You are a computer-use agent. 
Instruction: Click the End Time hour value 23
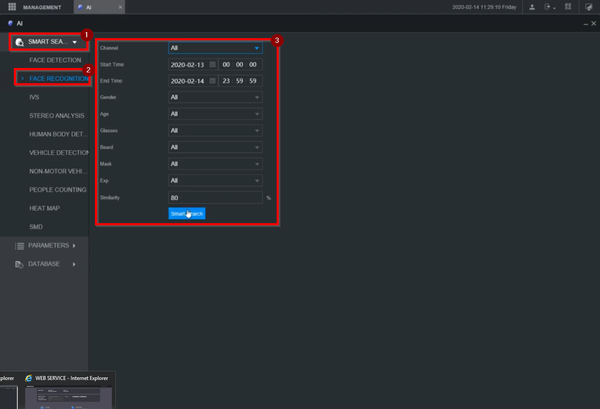(226, 81)
